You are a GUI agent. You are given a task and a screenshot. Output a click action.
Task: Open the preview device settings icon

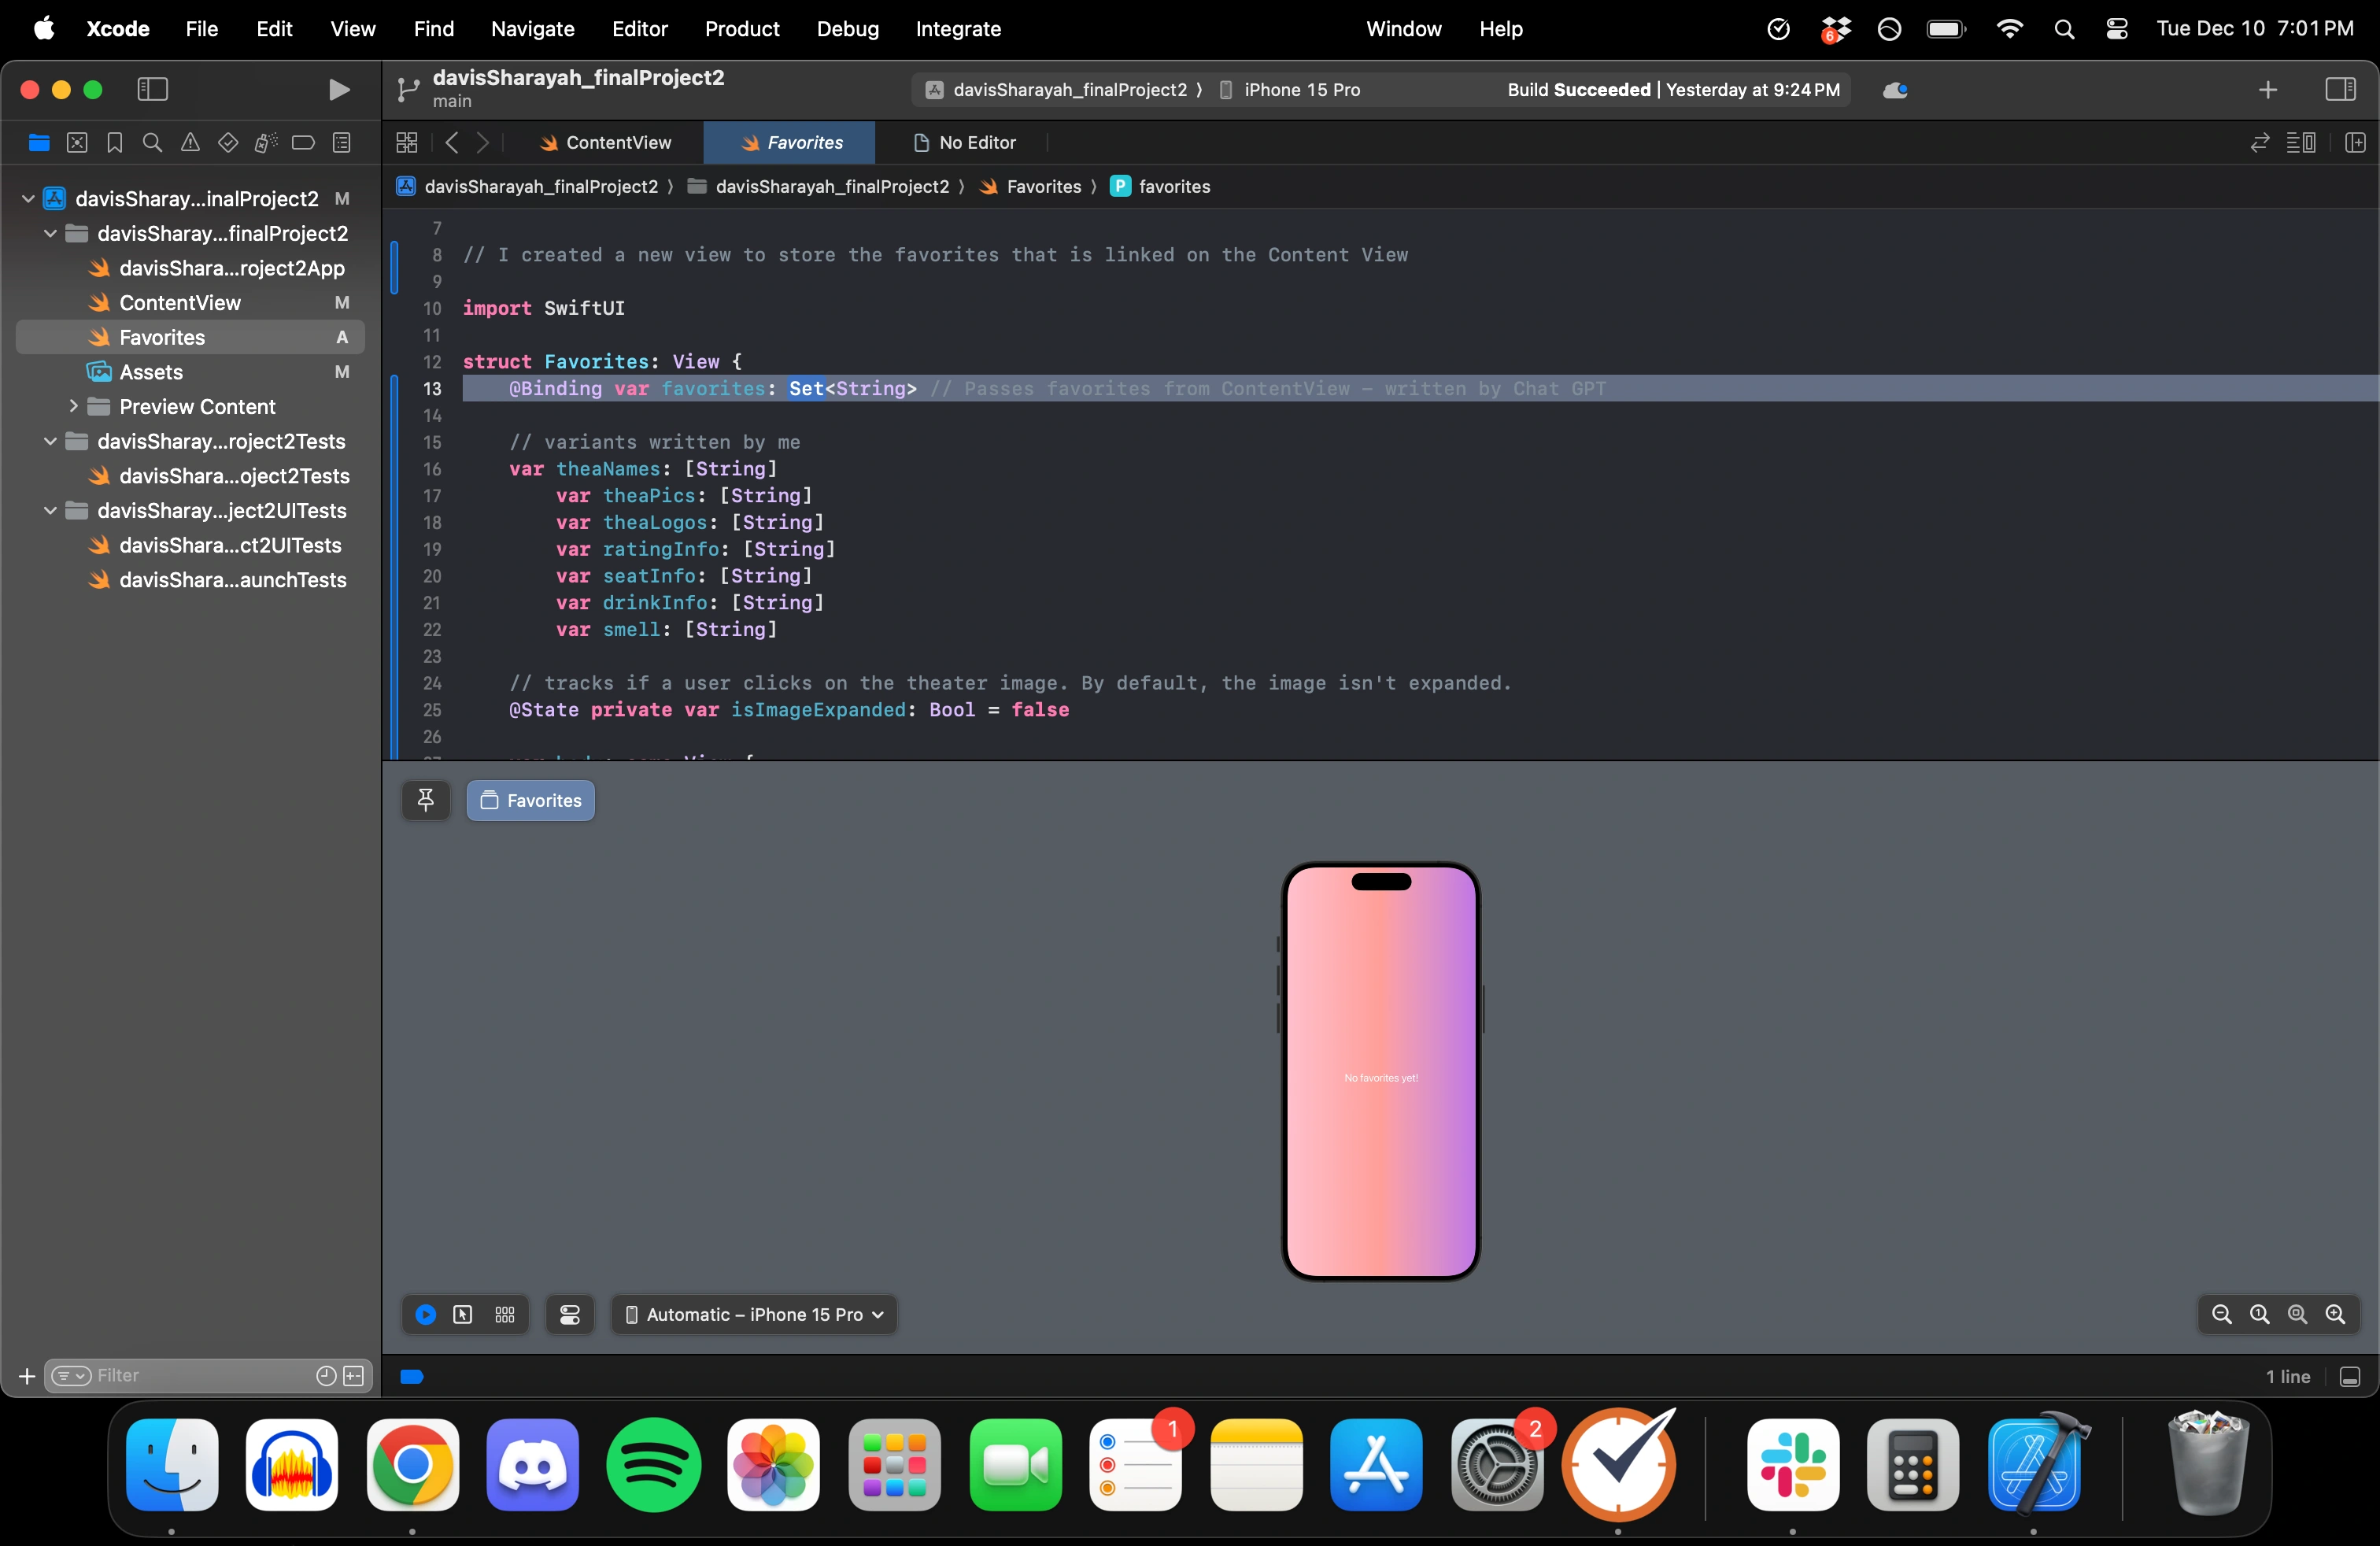click(570, 1315)
